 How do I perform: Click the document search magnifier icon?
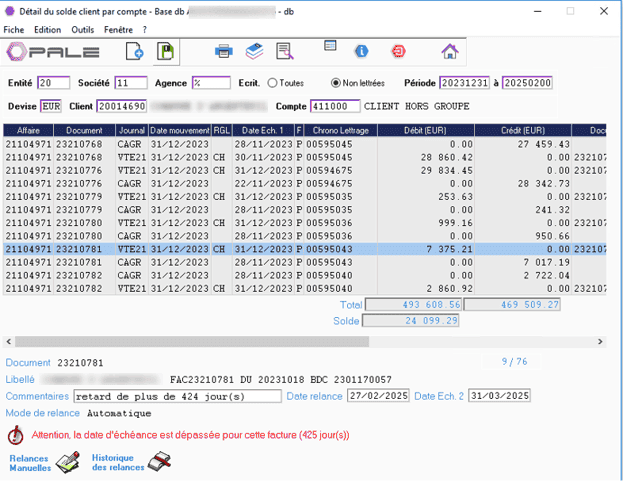tap(284, 51)
